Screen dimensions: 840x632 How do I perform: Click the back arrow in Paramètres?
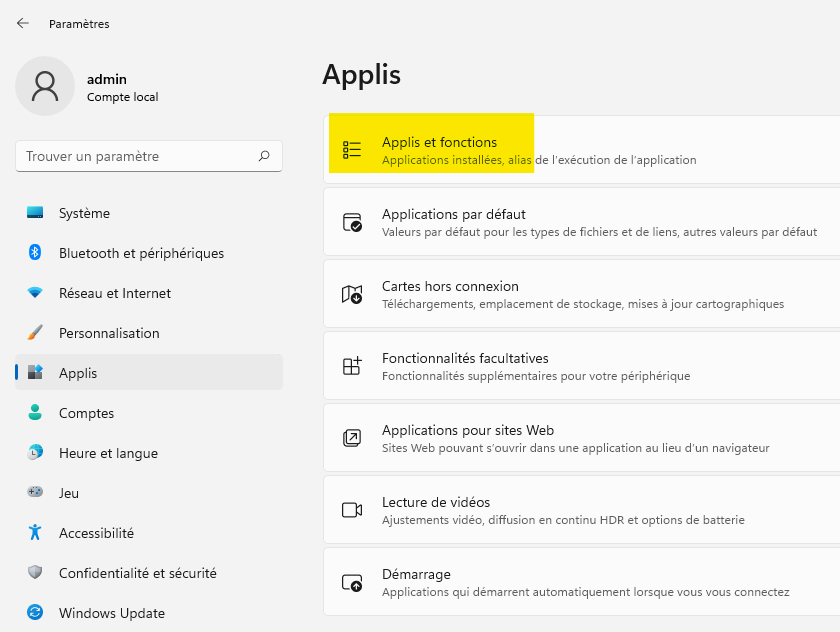tap(23, 23)
